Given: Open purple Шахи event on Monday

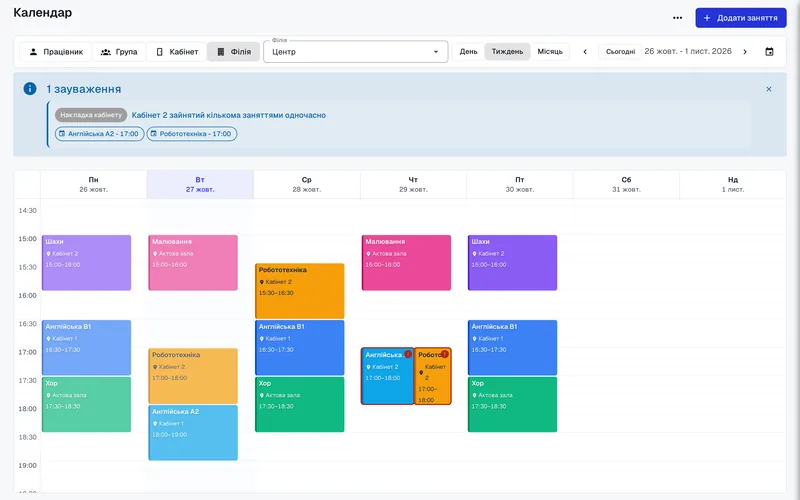Looking at the screenshot, I should click(x=86, y=263).
